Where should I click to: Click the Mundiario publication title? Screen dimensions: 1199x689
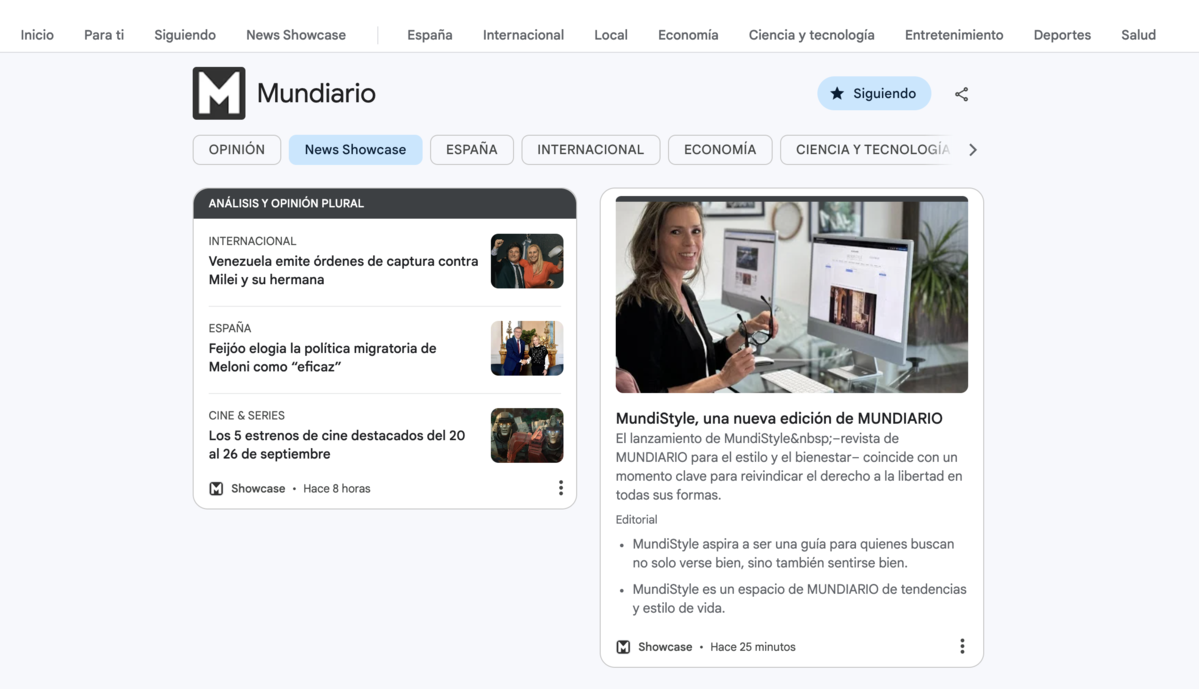pos(316,93)
